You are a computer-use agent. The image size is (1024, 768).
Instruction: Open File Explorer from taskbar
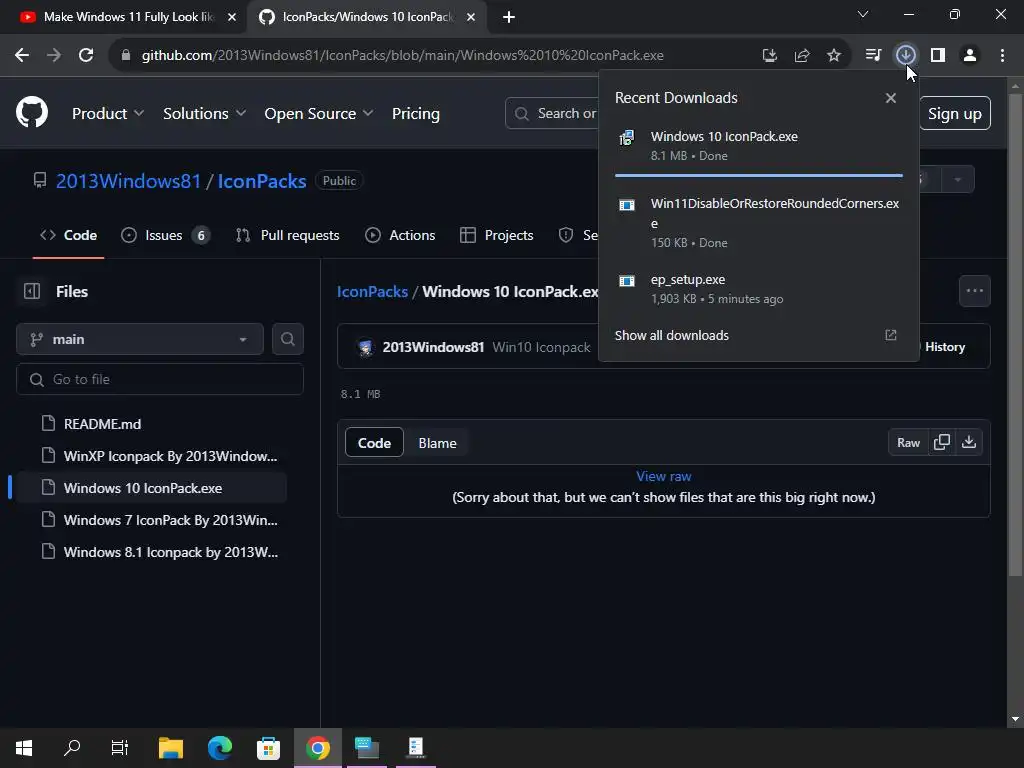[171, 748]
